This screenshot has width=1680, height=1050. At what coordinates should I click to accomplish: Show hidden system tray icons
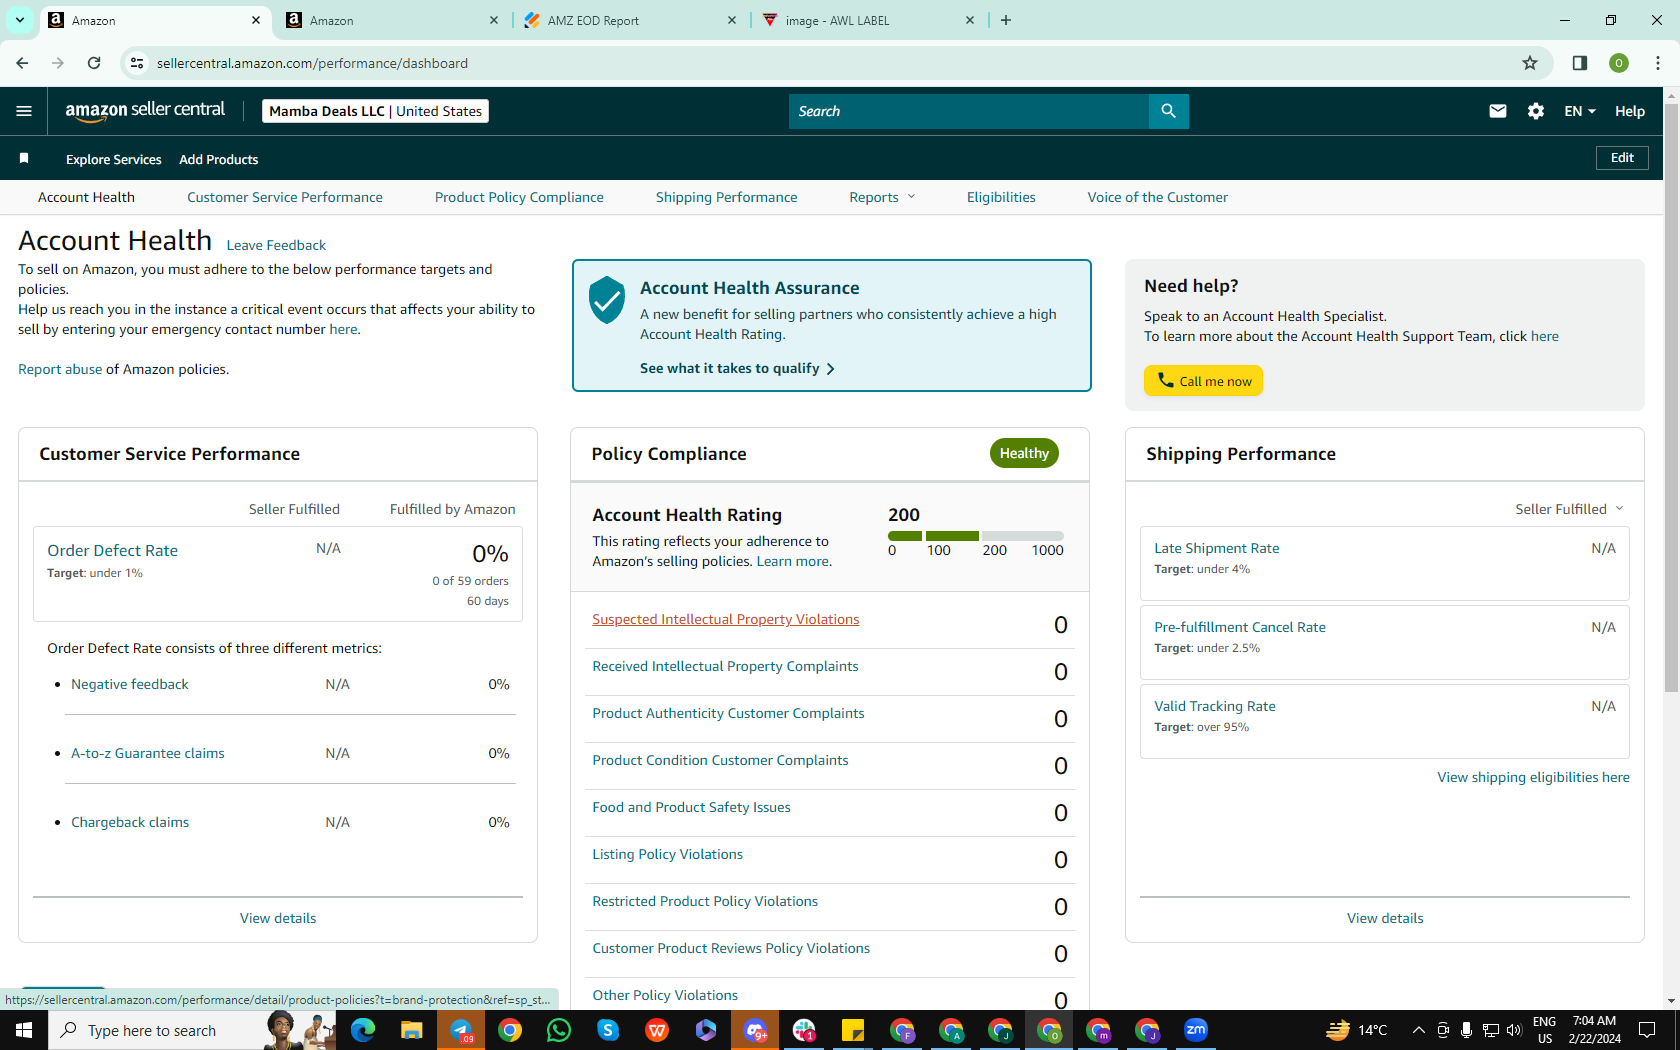[1418, 1030]
